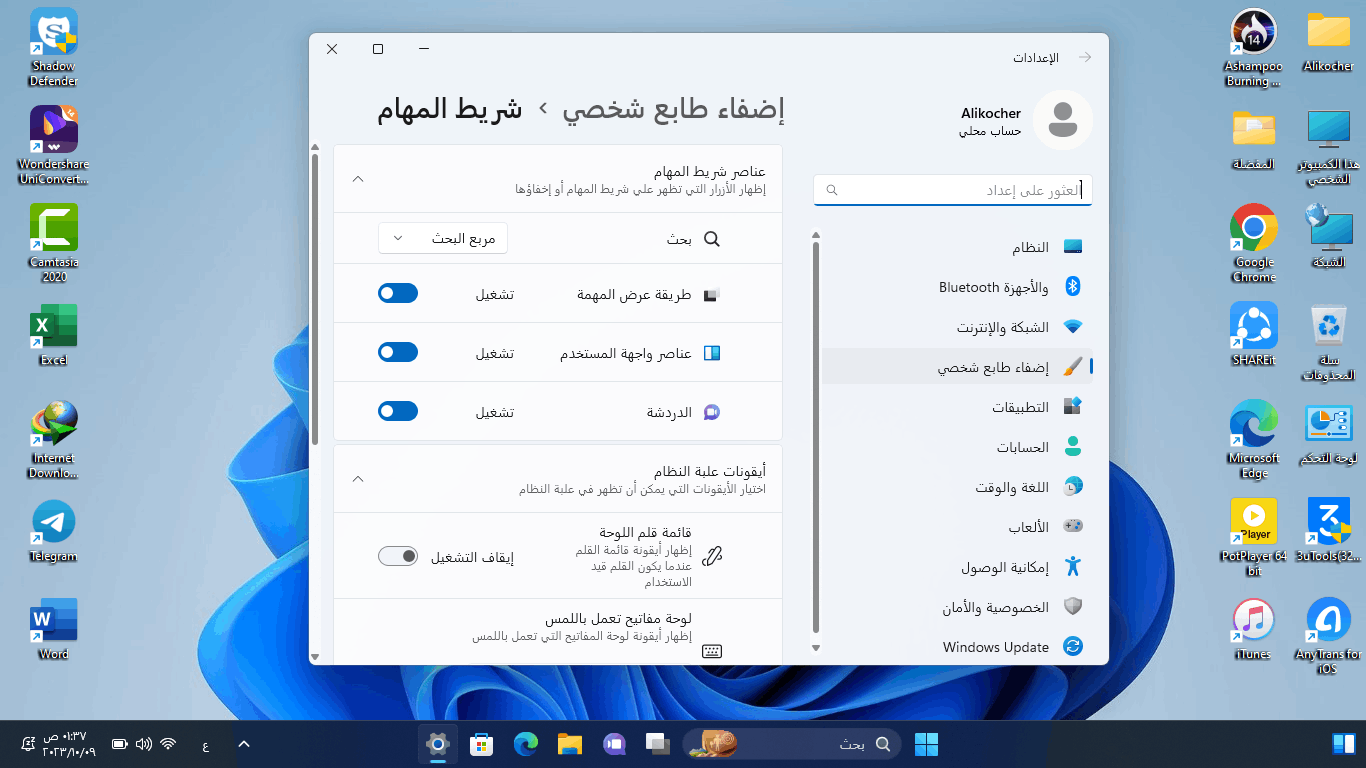Open the Widgets button at the taskbar corner

[x=1343, y=744]
